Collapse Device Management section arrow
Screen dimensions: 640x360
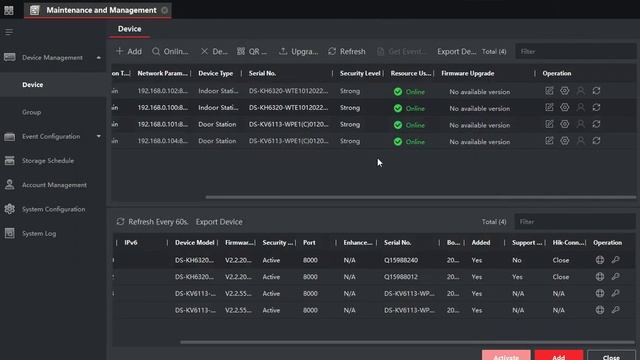point(98,58)
